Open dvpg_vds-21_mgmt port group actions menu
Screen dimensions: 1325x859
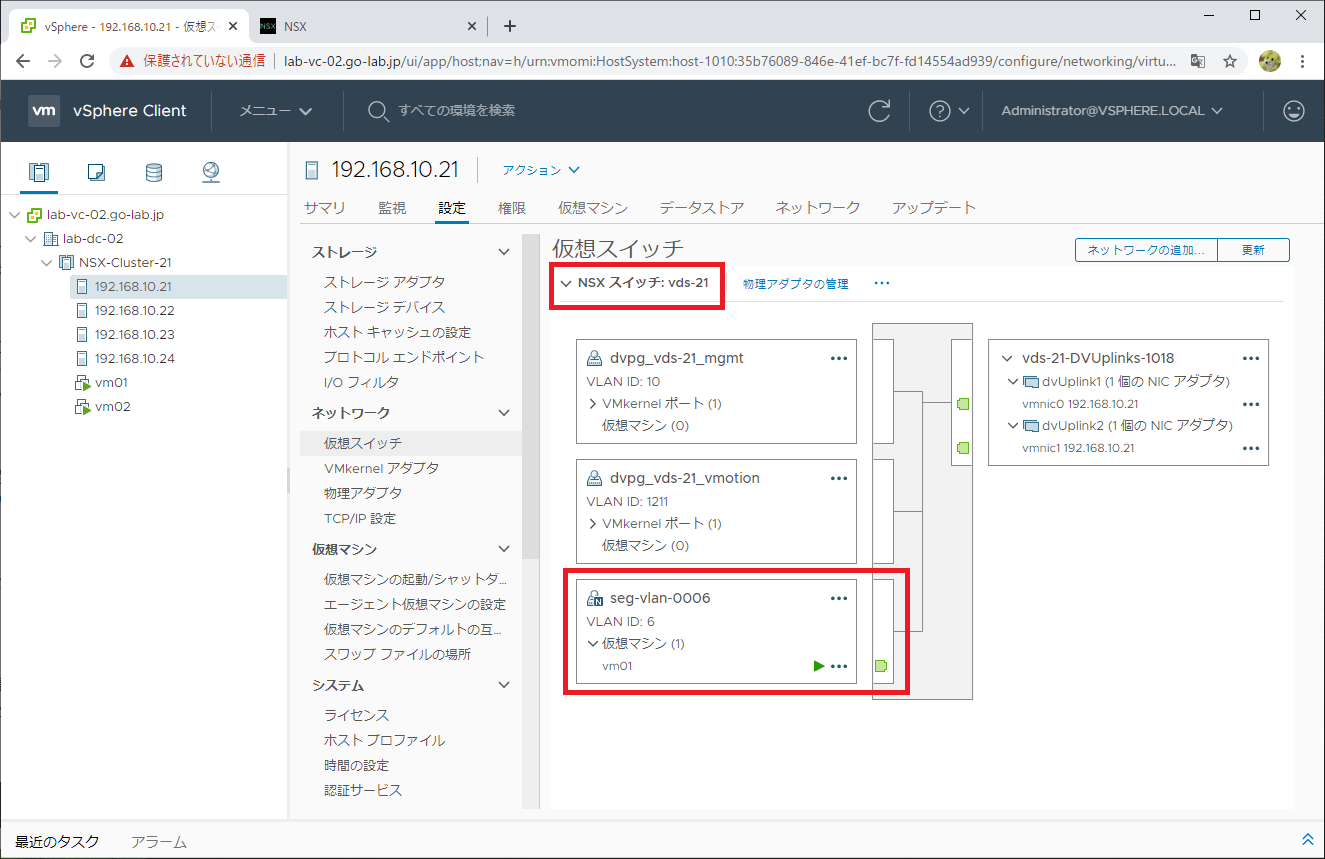[x=839, y=358]
